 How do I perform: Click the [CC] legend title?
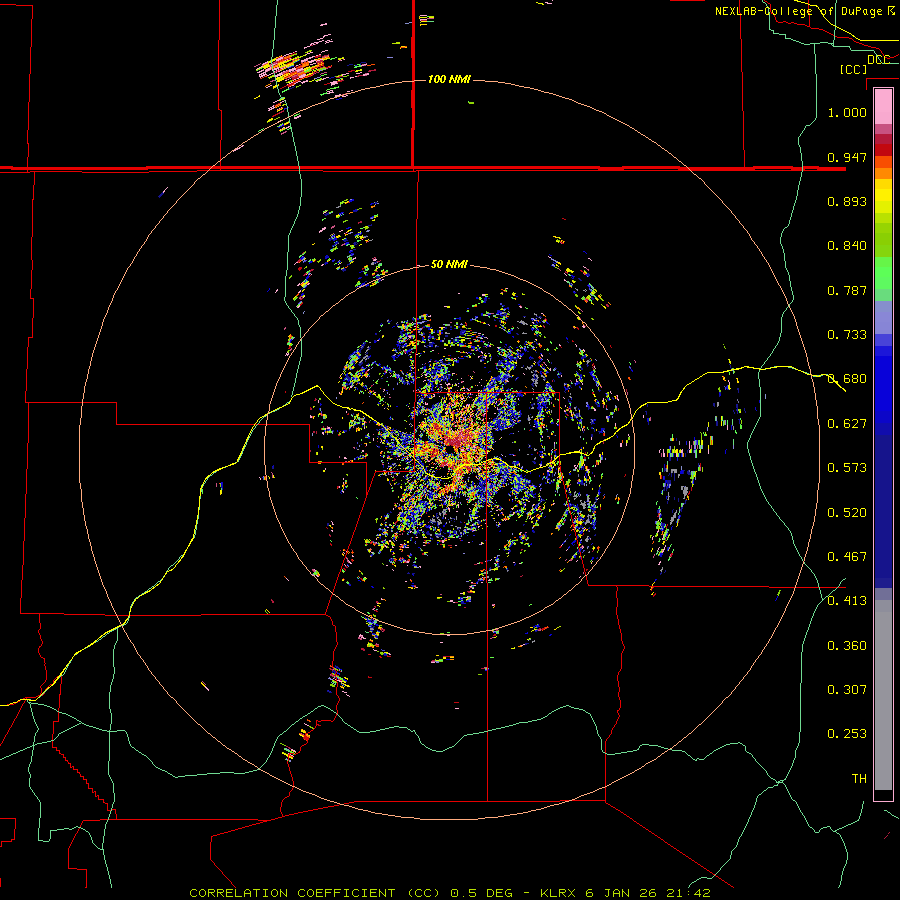[854, 69]
